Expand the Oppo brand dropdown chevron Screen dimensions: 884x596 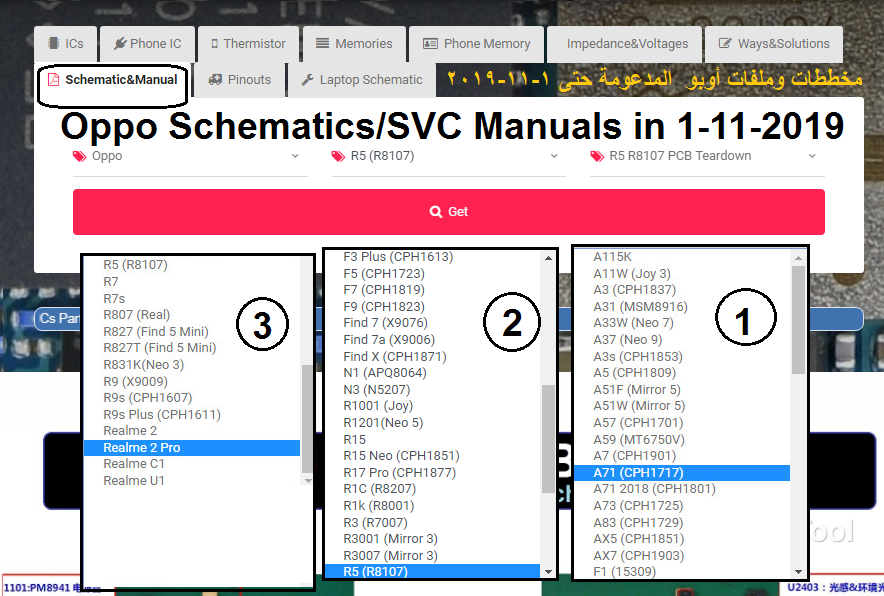(295, 156)
